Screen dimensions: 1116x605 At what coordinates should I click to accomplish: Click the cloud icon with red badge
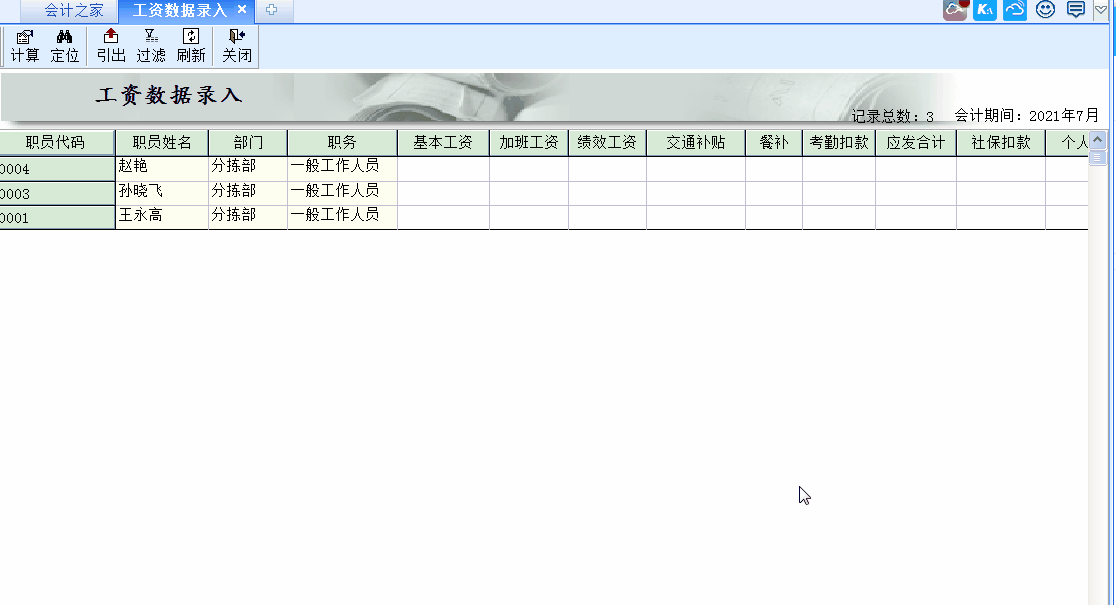[954, 10]
